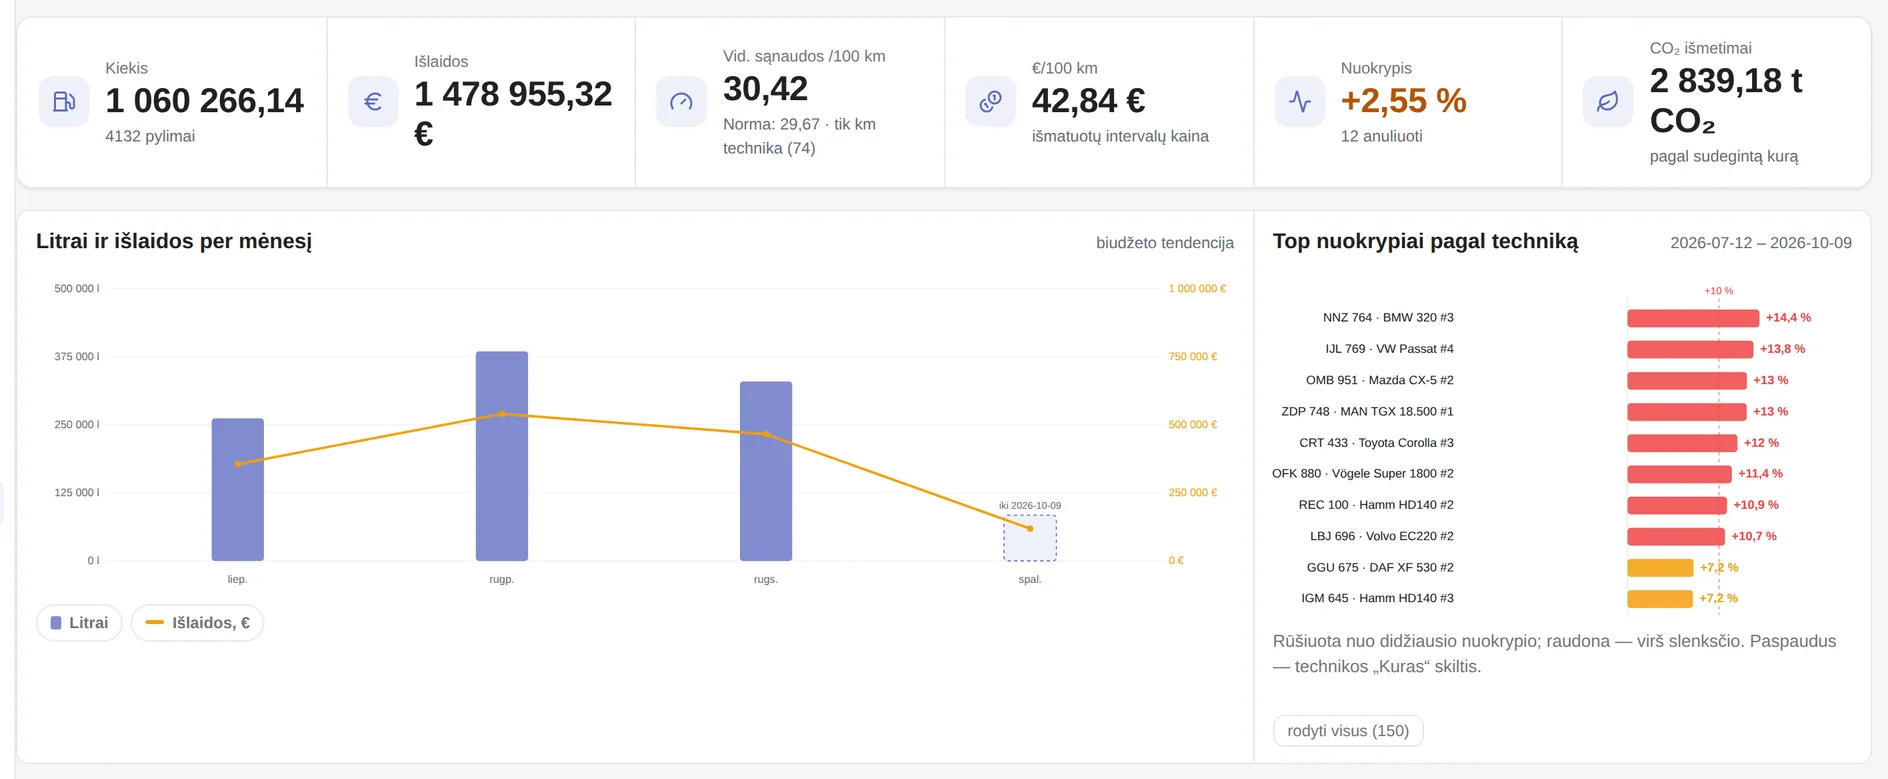Viewport: 1888px width, 779px height.
Task: Click the biudžeto tendencija label
Action: [x=1165, y=243]
